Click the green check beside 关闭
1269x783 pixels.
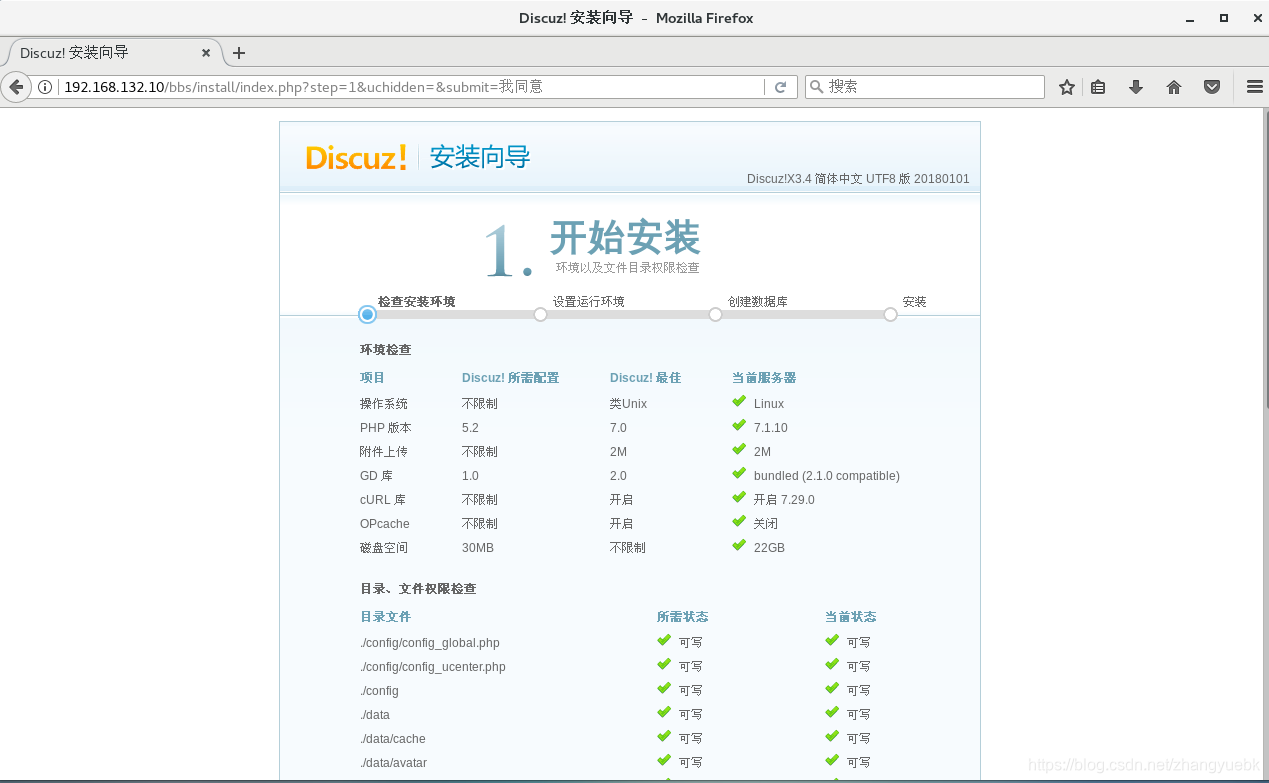(739, 522)
